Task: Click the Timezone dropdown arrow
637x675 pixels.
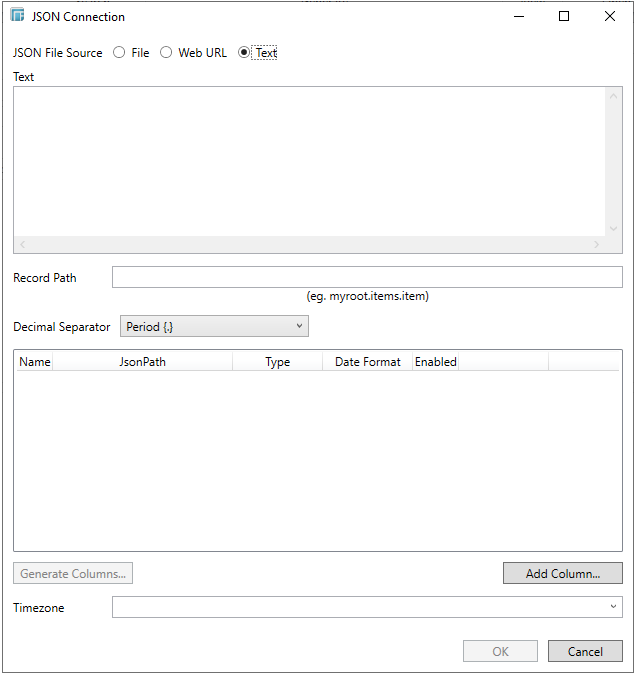Action: pos(612,607)
